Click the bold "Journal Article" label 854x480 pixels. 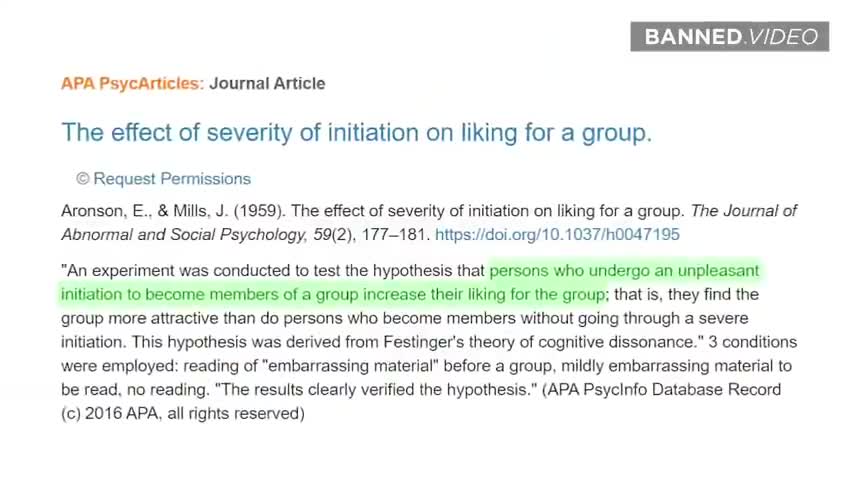coord(267,83)
